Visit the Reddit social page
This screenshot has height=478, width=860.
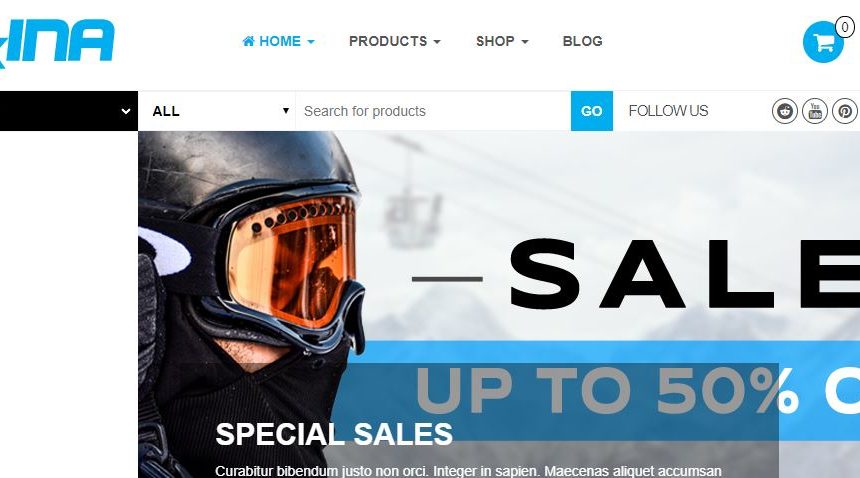[785, 111]
